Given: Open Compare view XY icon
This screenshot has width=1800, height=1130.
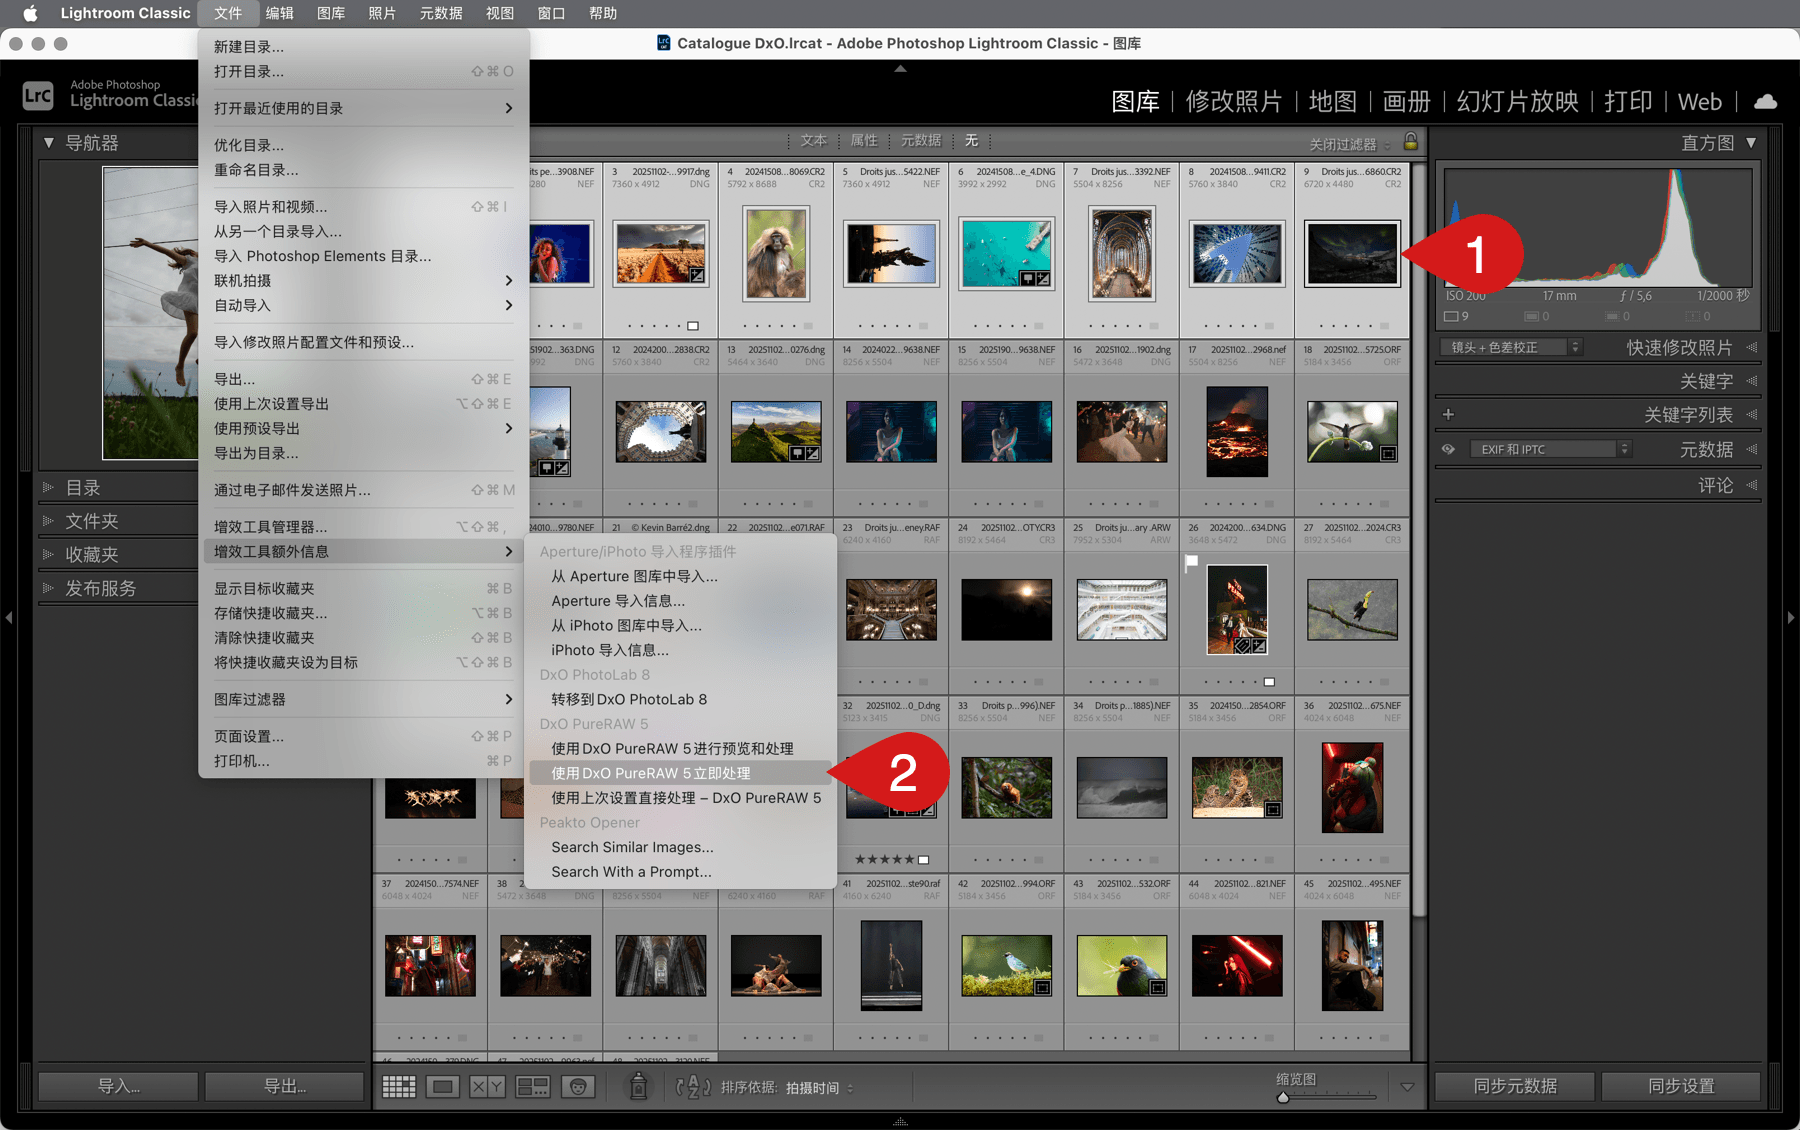Looking at the screenshot, I should (x=487, y=1087).
